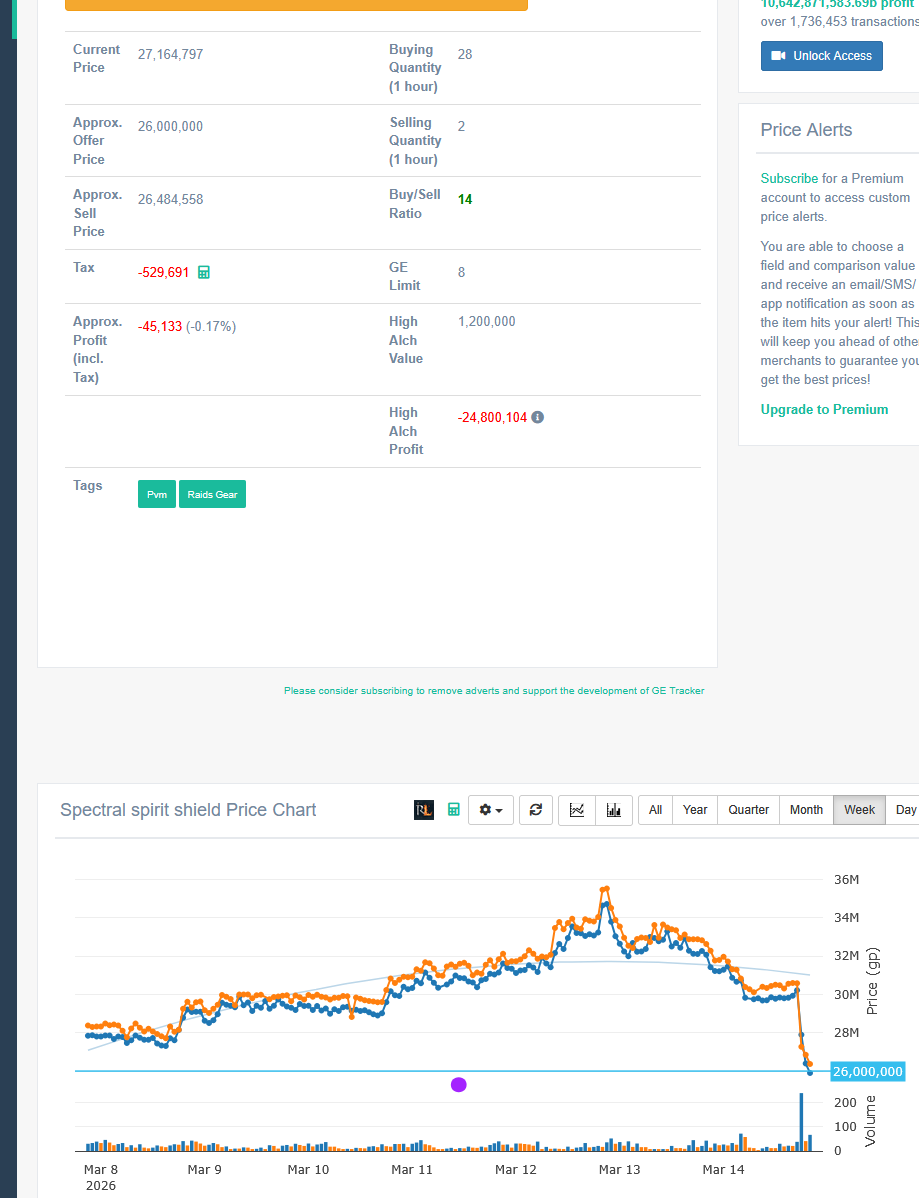Click the Mar 13 axis label
Image resolution: width=919 pixels, height=1198 pixels.
click(x=620, y=1170)
